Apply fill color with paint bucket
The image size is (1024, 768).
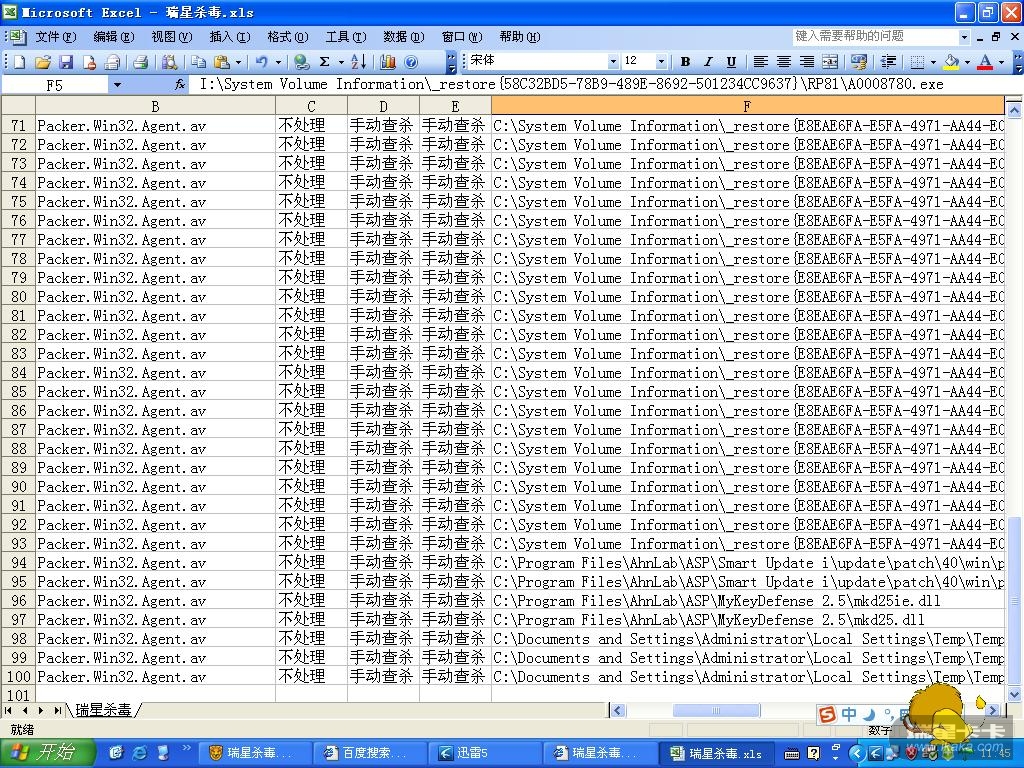click(x=952, y=62)
